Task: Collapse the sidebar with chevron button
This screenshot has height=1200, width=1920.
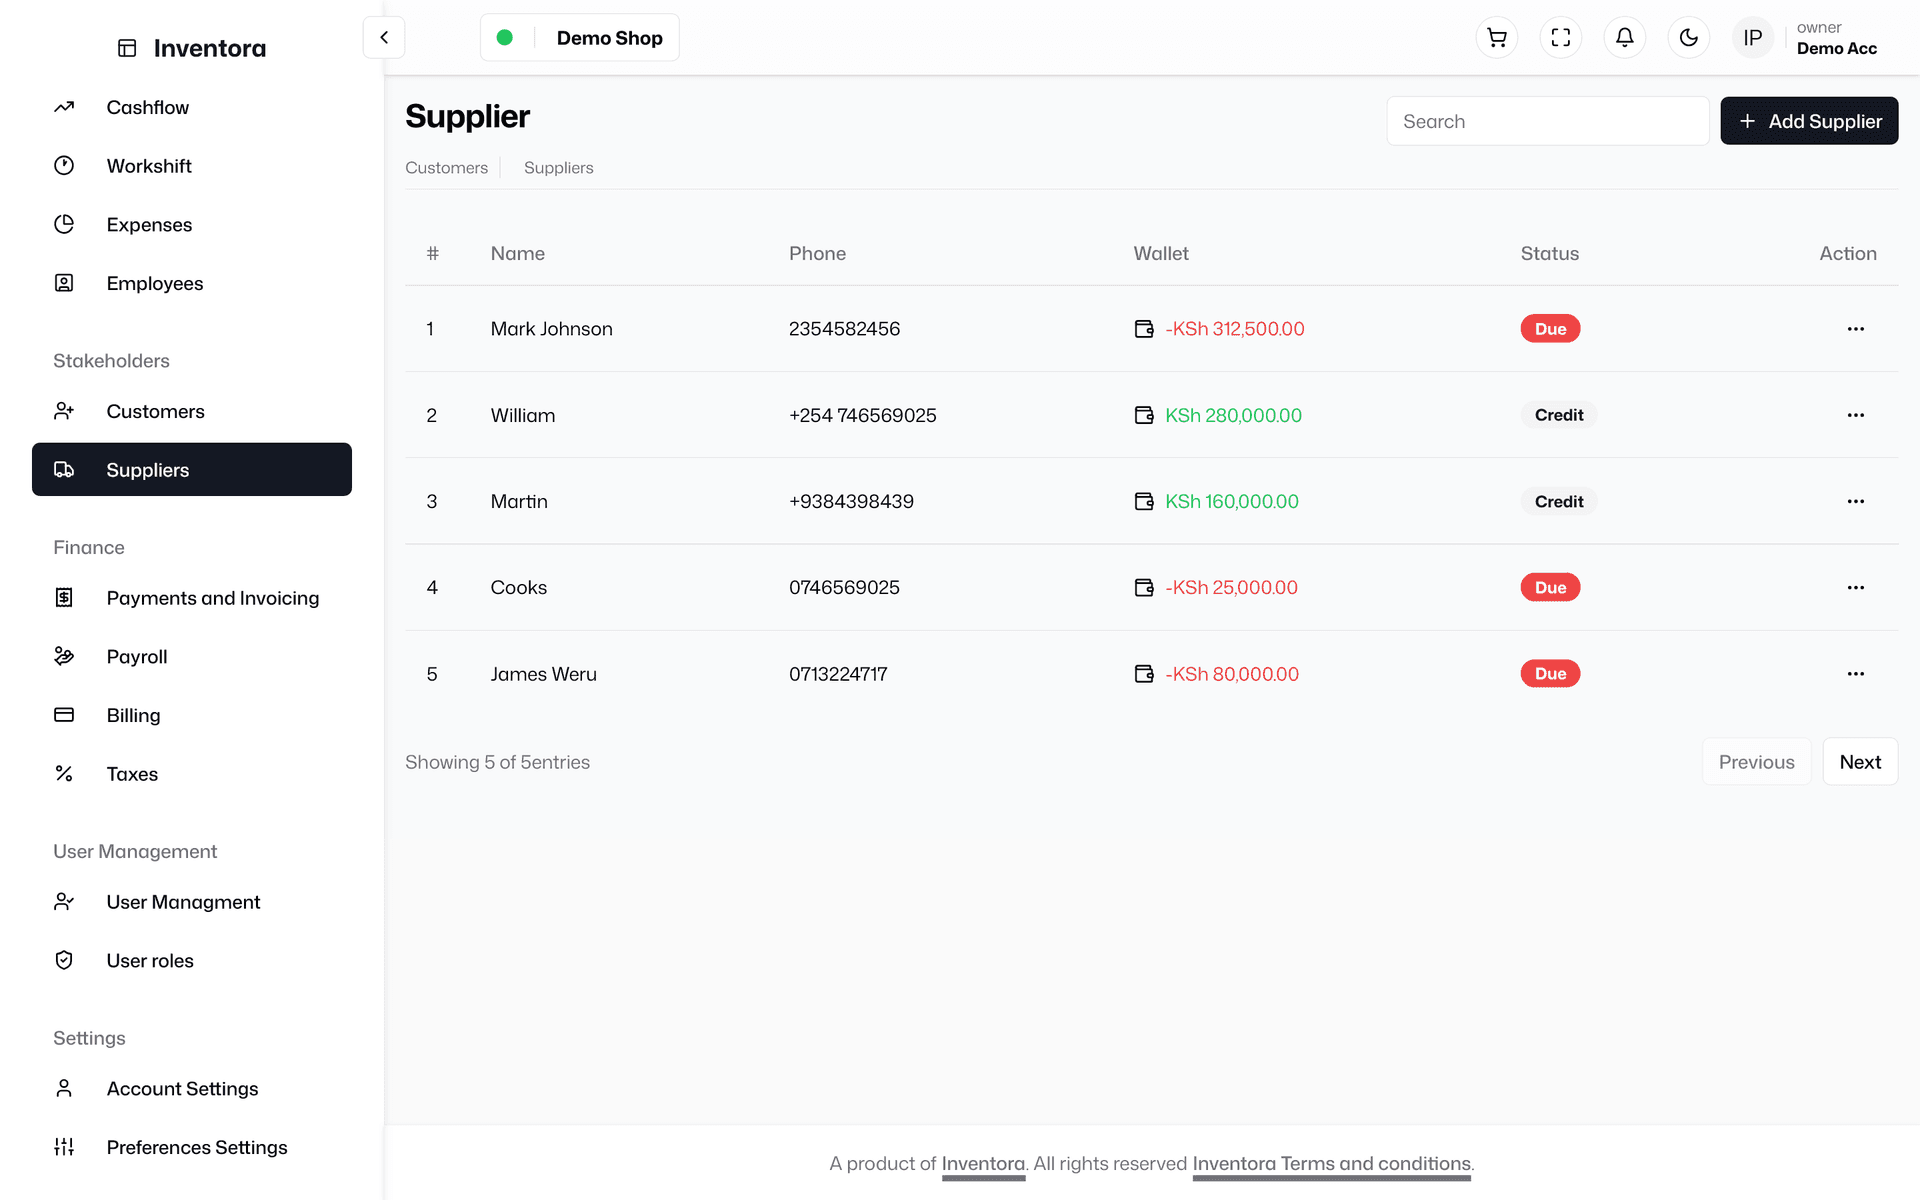Action: pos(384,38)
